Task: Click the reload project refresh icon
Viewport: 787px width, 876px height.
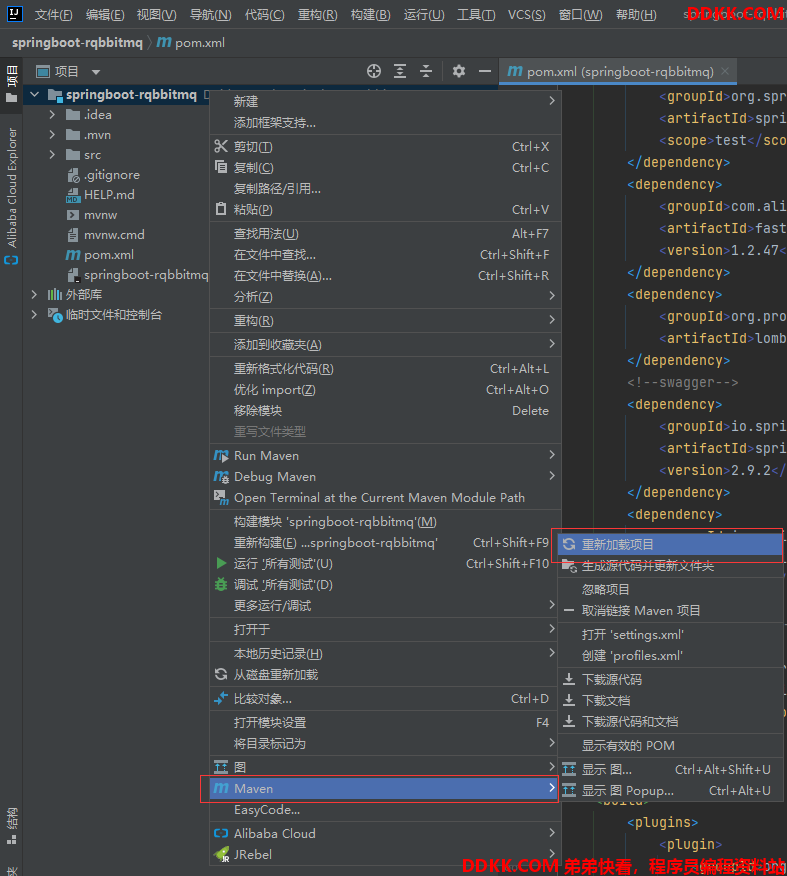Action: (569, 544)
